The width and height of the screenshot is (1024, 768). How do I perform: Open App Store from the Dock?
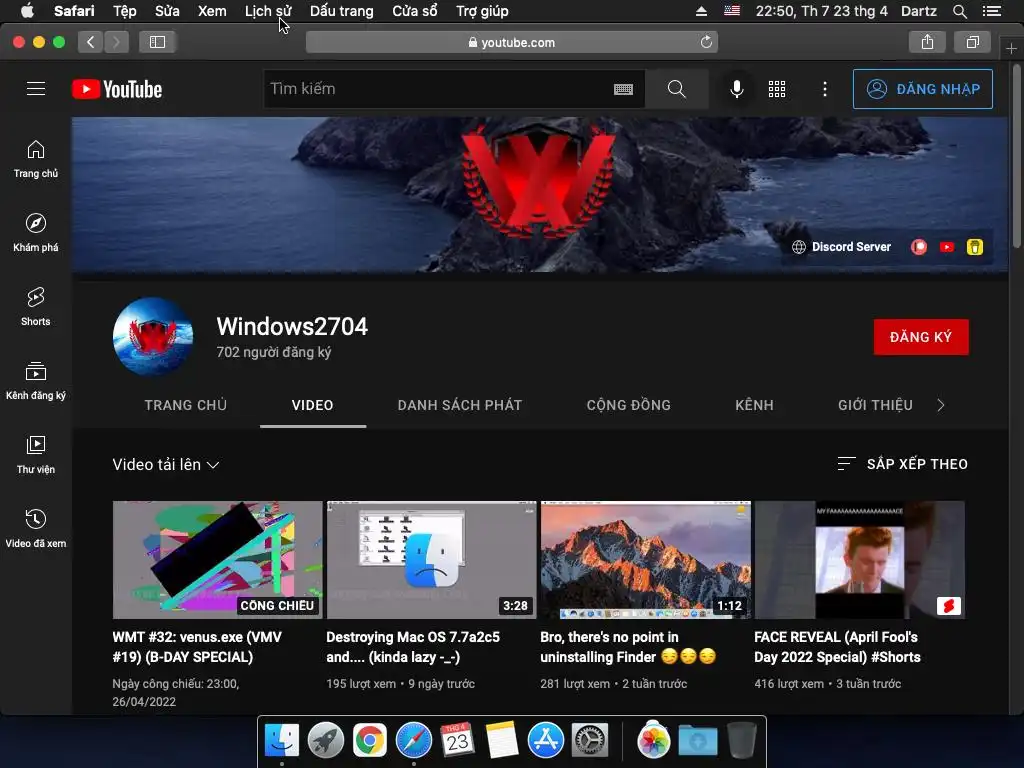[545, 741]
